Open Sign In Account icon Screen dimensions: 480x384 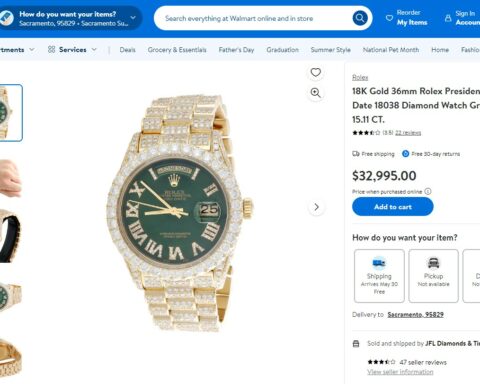448,18
